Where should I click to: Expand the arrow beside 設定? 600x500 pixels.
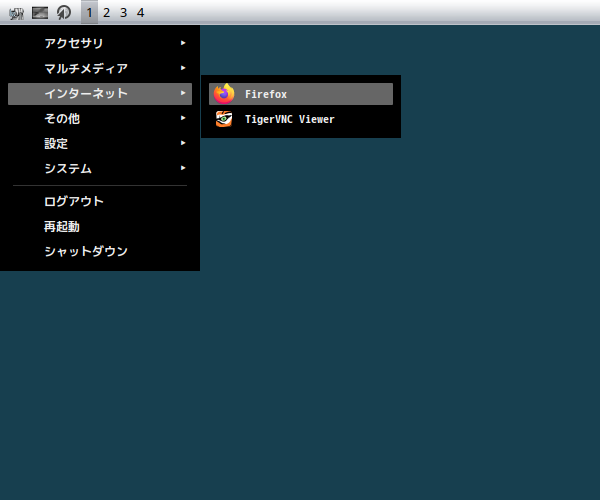point(183,143)
